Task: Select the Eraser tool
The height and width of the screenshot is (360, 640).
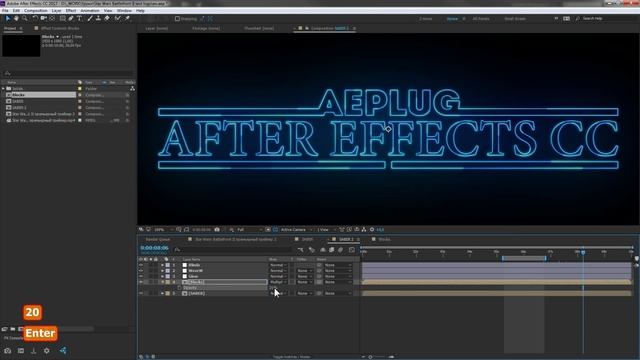Action: click(x=107, y=18)
